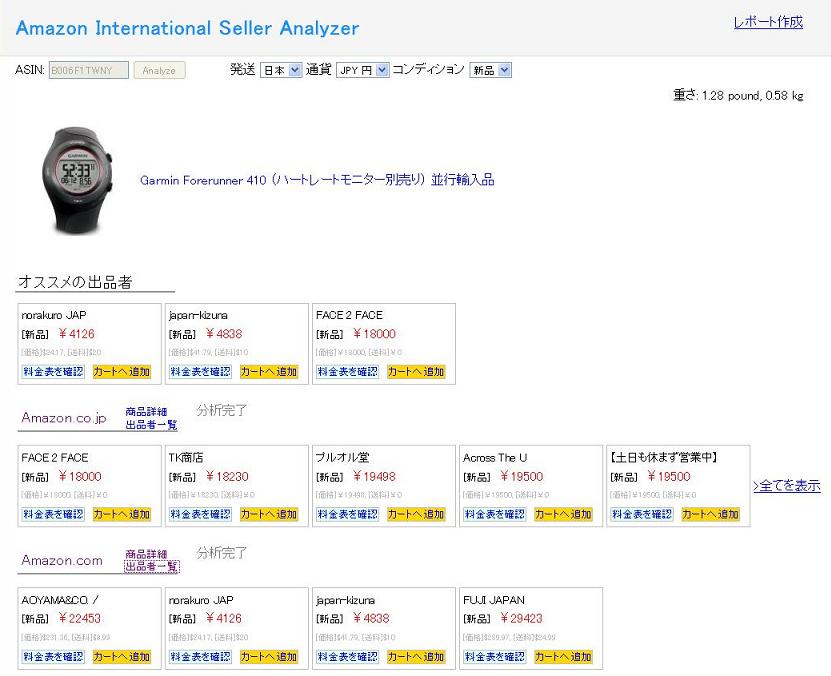This screenshot has height=676, width=831.
Task: Click 分析完了 status beside Amazon.co.jp
Action: coord(222,411)
